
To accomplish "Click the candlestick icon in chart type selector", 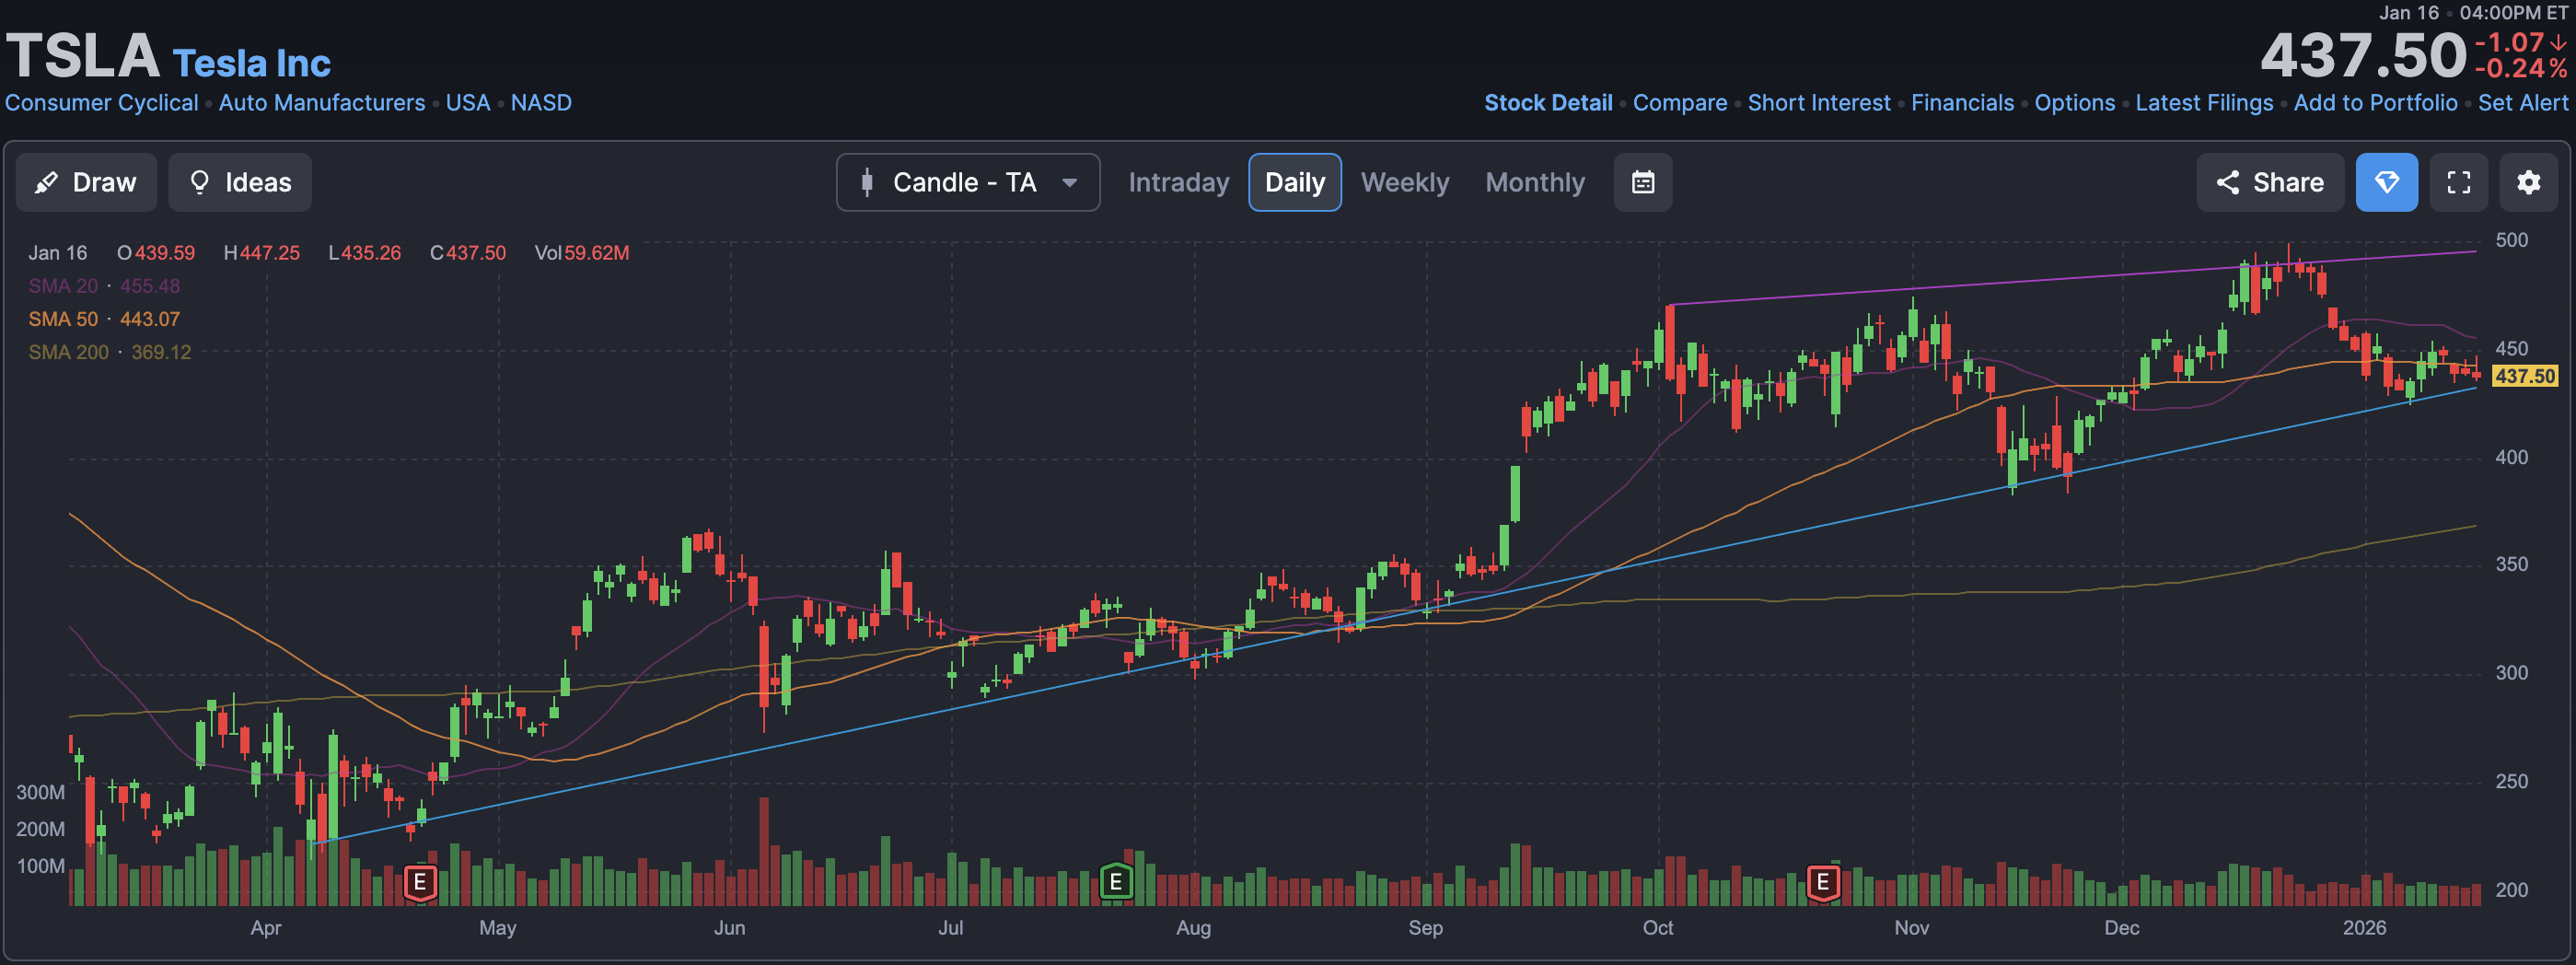I will click(x=867, y=182).
